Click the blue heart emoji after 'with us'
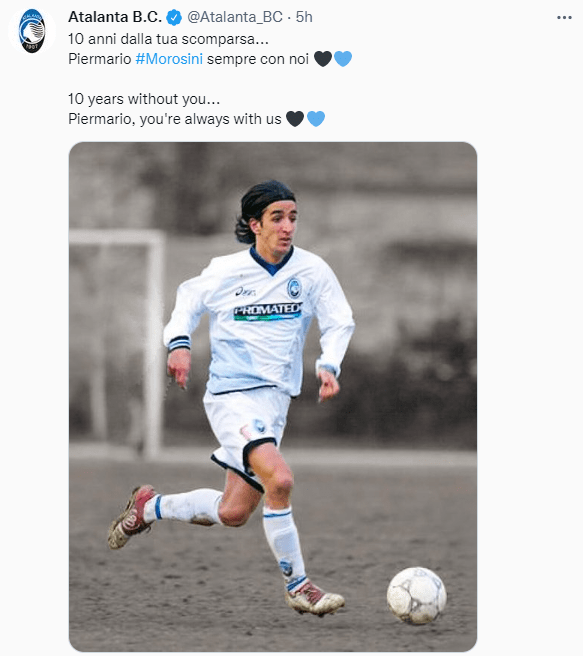This screenshot has width=583, height=656. coord(316,119)
